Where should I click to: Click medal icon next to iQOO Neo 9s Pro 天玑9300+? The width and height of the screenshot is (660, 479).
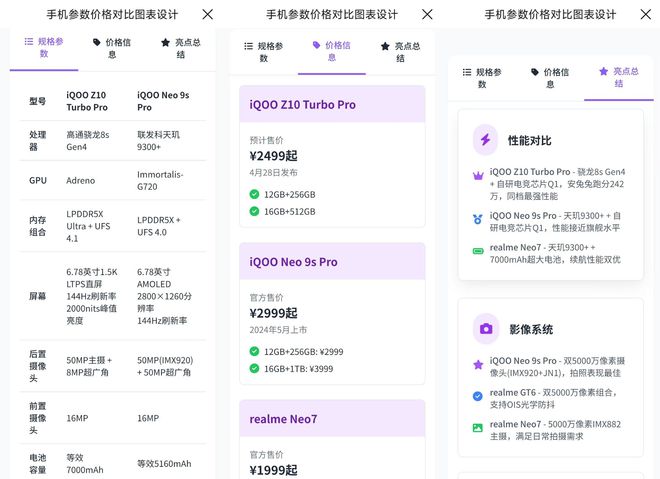(x=478, y=219)
